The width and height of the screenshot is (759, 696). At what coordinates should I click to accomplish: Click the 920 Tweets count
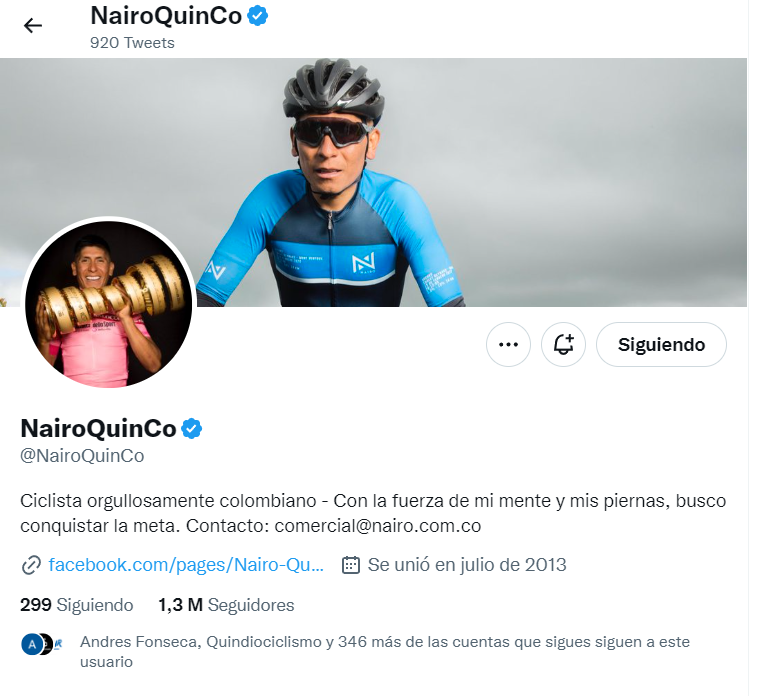[x=132, y=43]
